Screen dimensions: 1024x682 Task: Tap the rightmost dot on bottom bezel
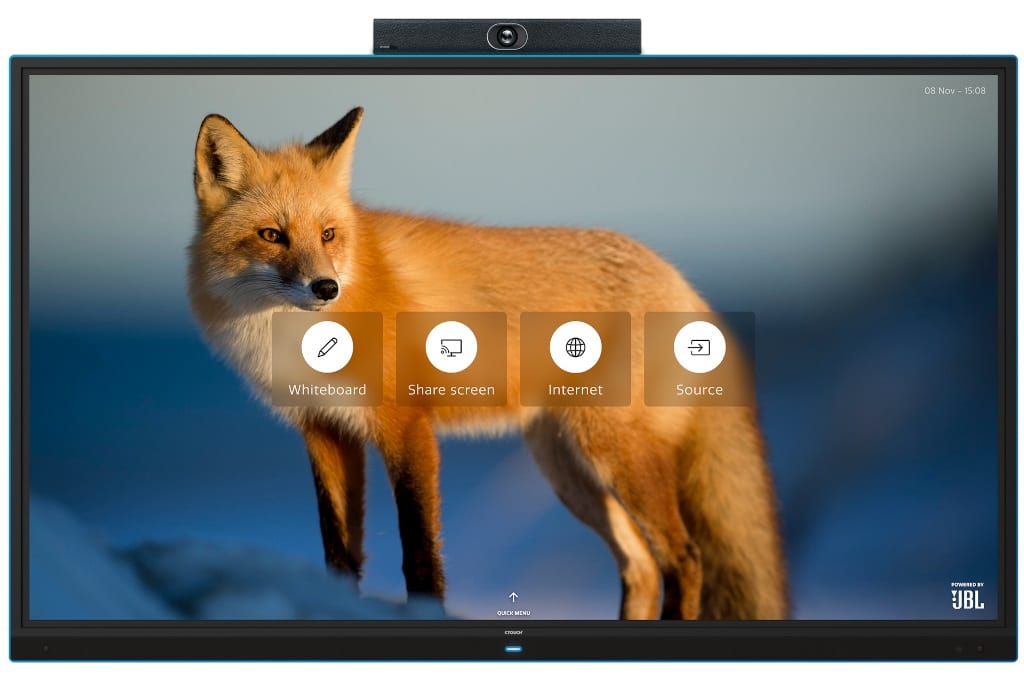pyautogui.click(x=979, y=648)
